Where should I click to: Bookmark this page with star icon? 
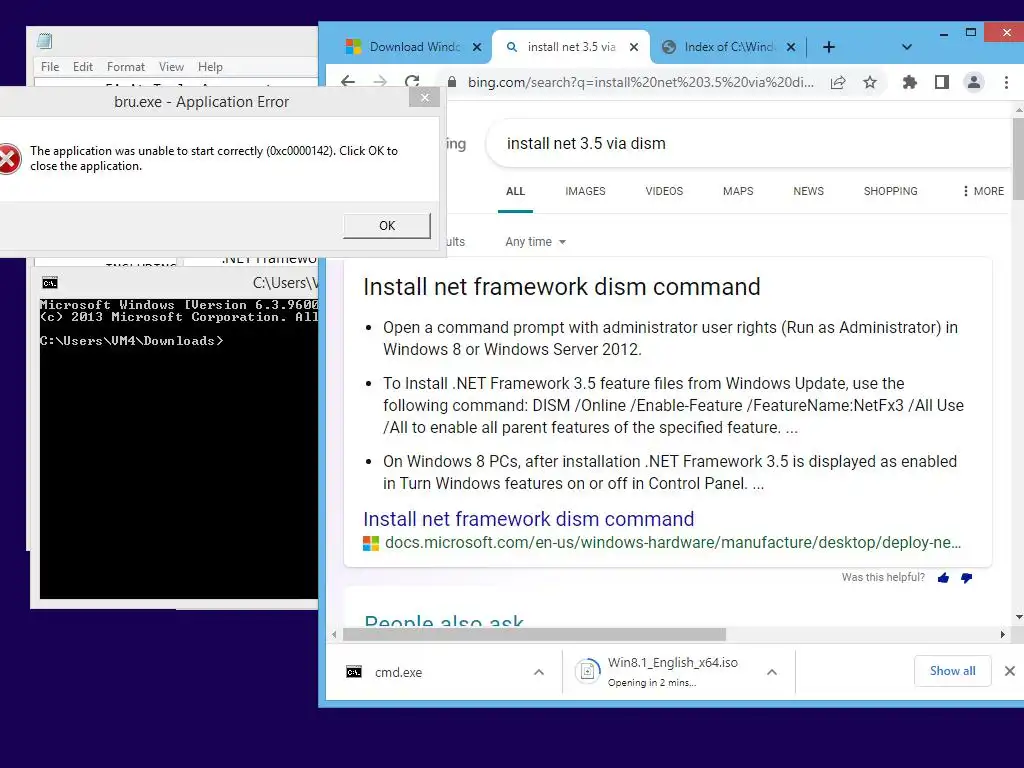869,82
